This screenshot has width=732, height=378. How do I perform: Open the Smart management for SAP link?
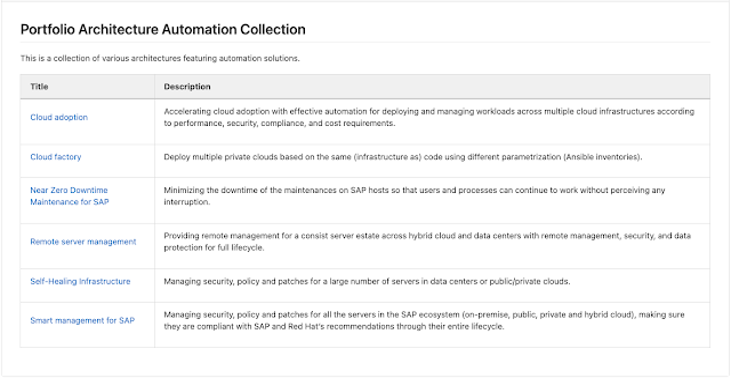pyautogui.click(x=83, y=321)
